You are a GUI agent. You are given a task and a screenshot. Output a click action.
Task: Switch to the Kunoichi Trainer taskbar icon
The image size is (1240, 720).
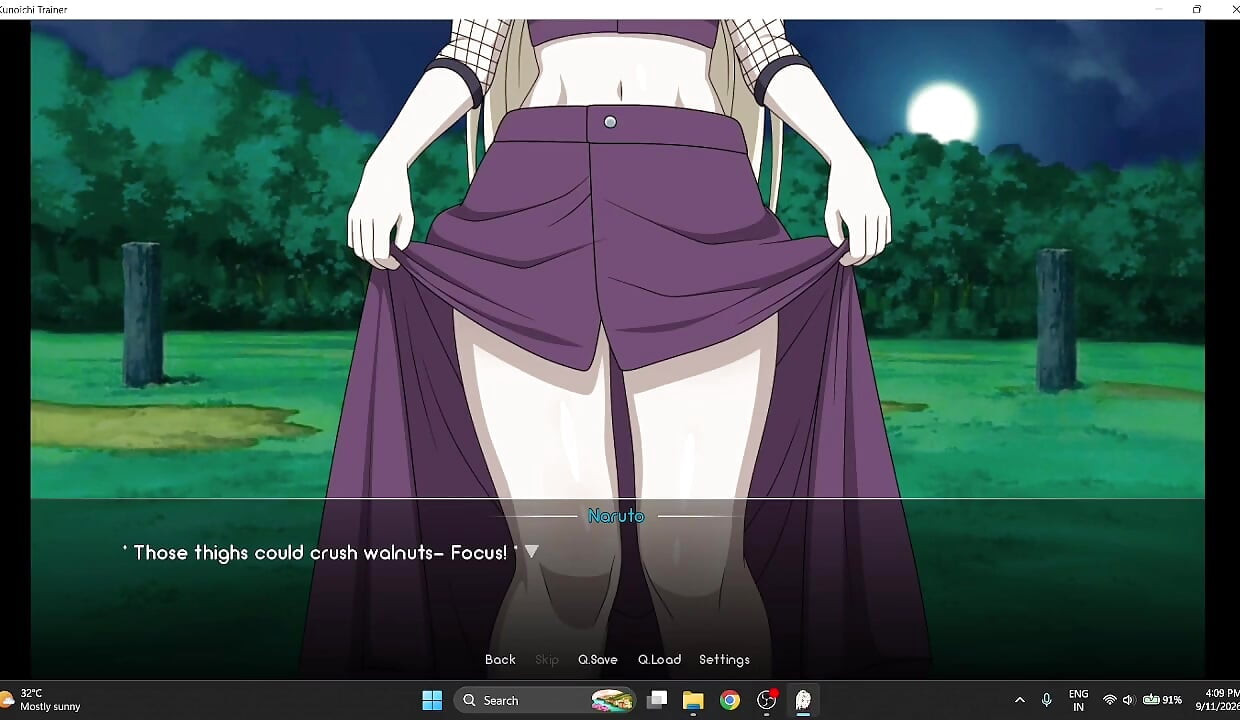tap(803, 700)
